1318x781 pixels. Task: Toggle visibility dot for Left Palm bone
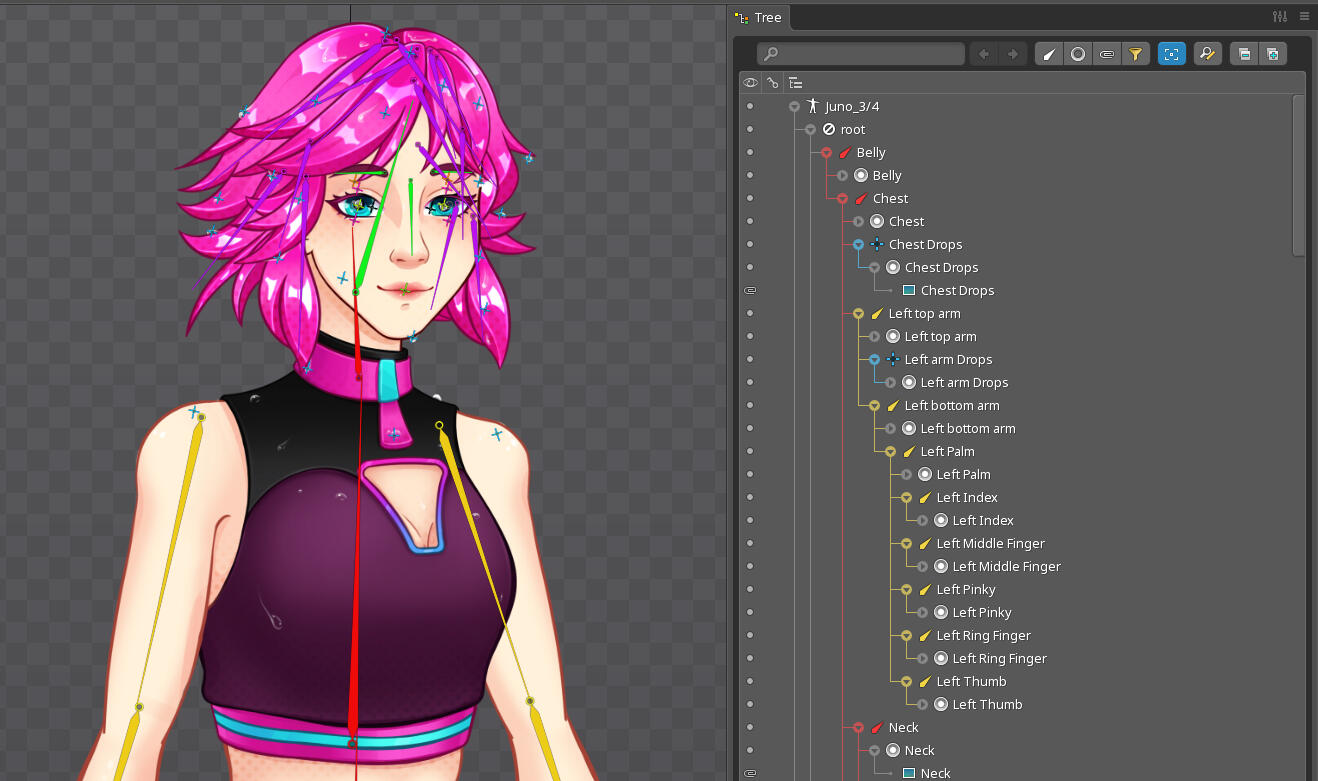(x=750, y=452)
